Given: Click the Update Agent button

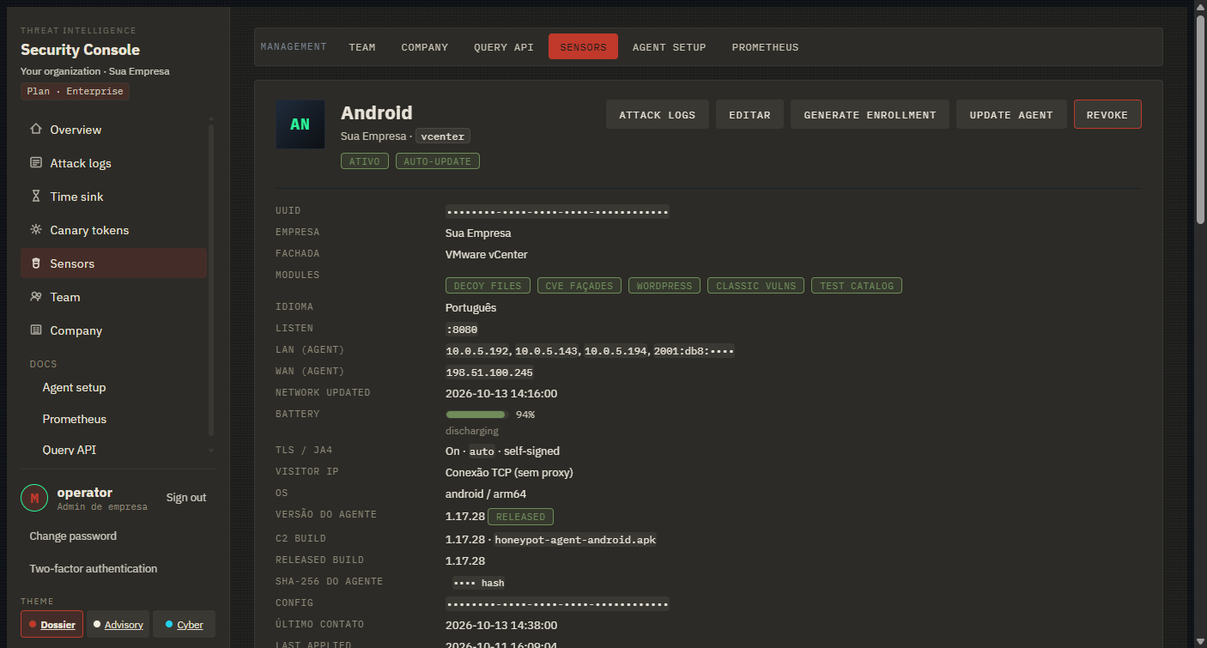Looking at the screenshot, I should [x=1011, y=115].
